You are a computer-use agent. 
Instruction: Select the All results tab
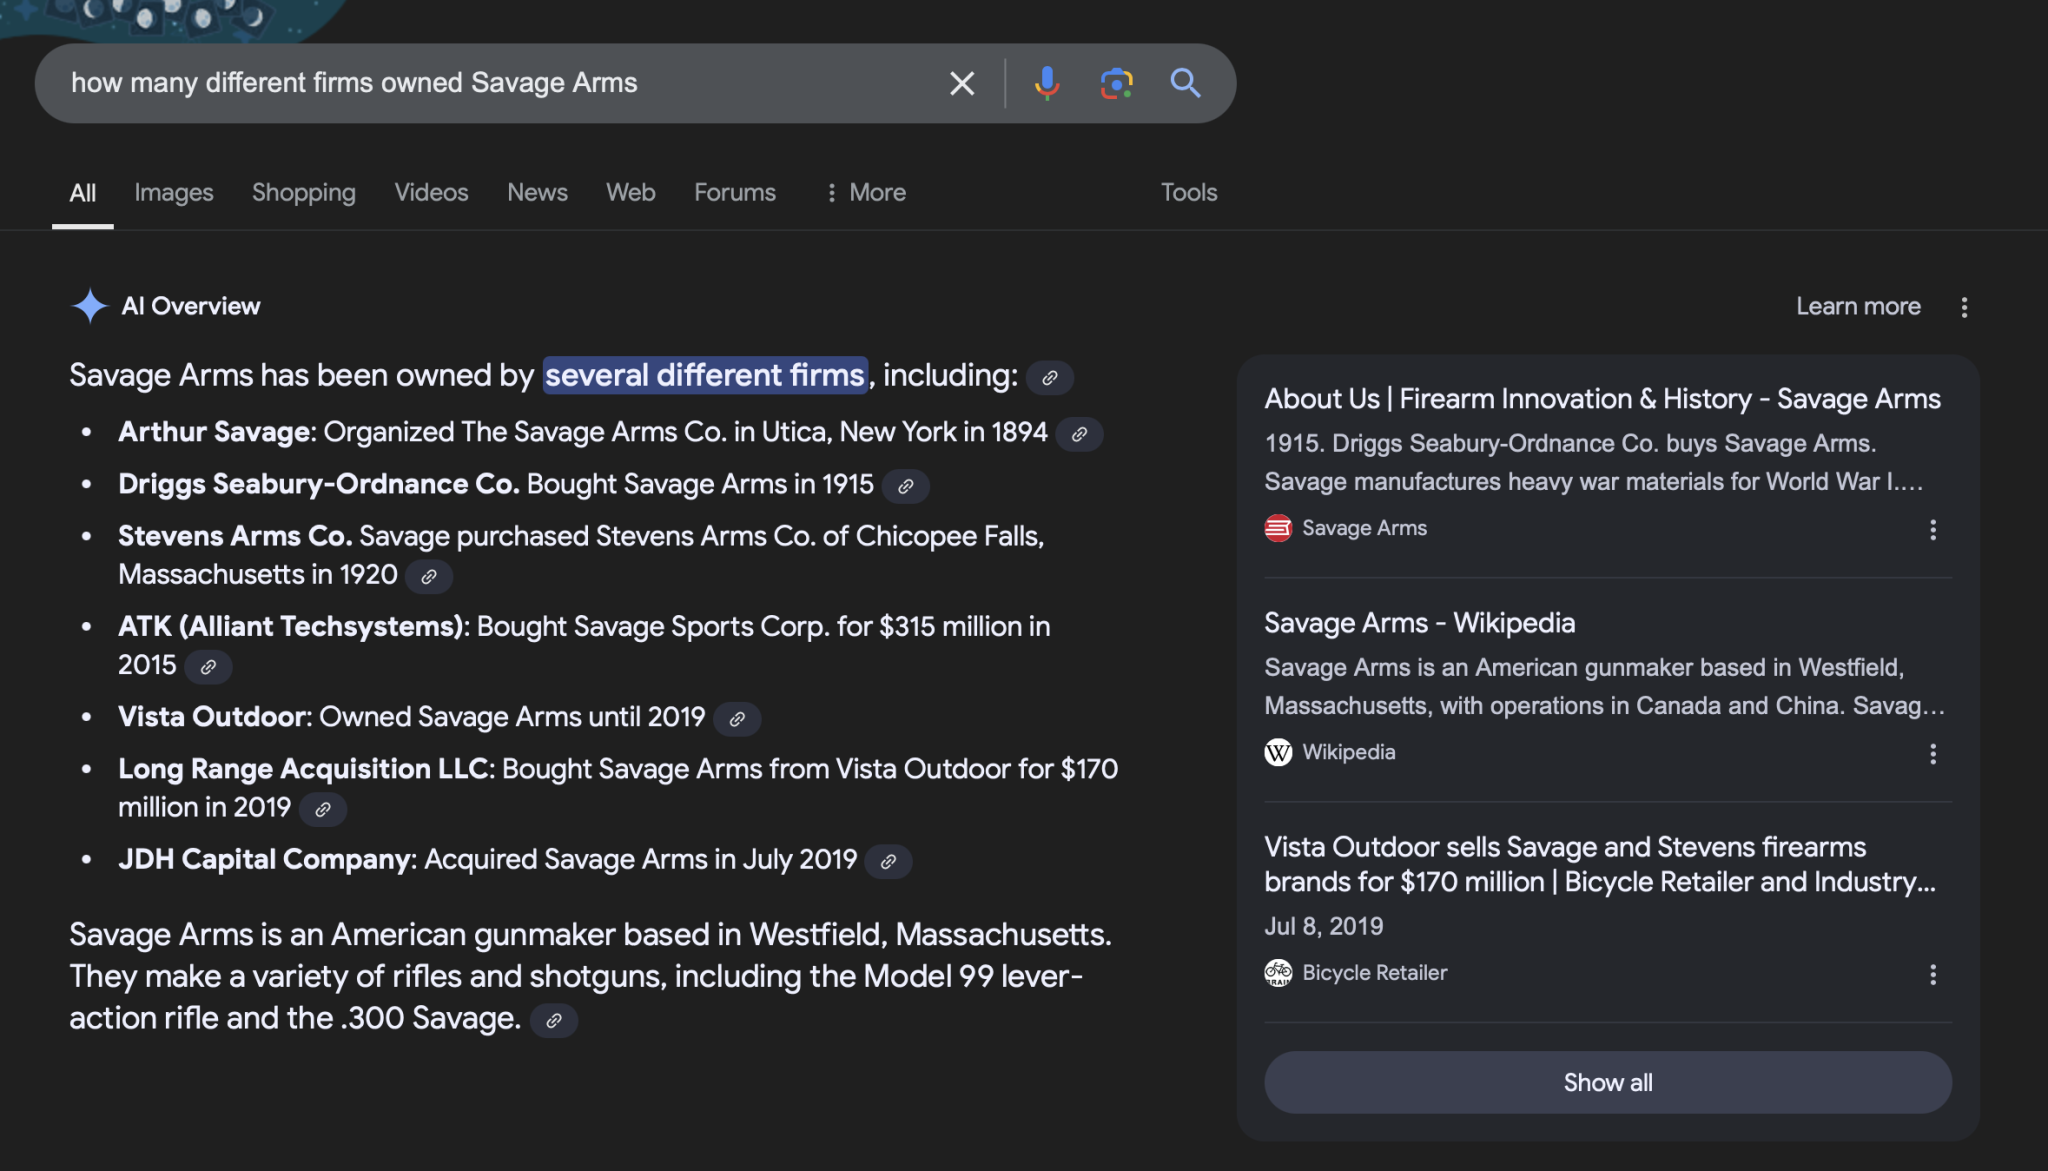83,192
